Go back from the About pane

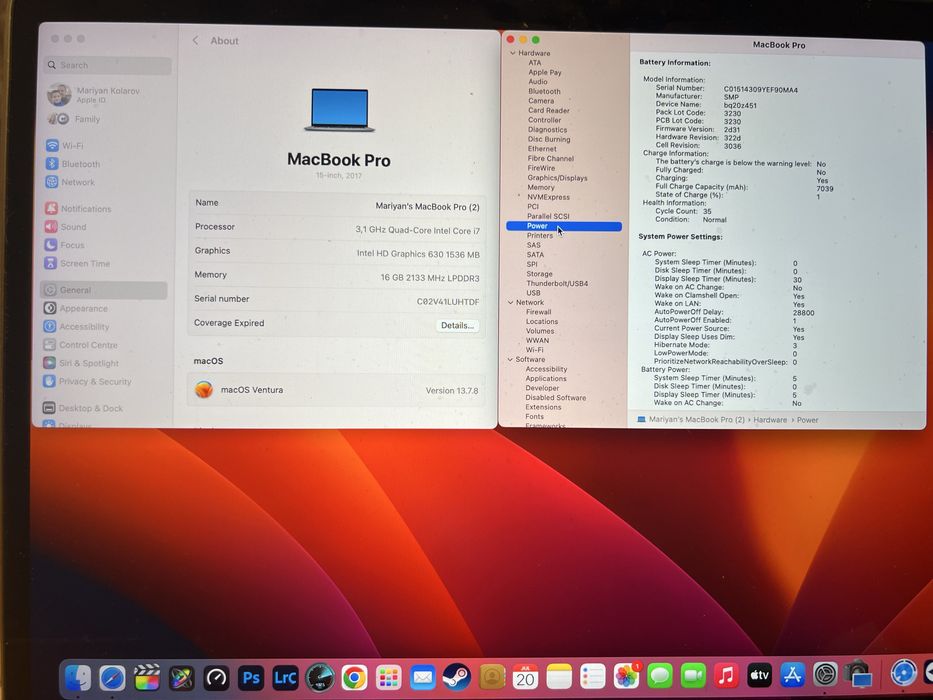(x=195, y=40)
